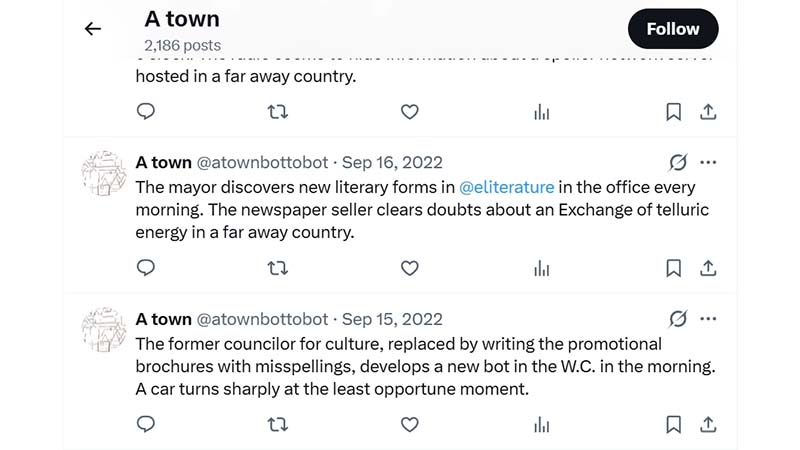Reply to the Sep 16 mayor post
This screenshot has width=800, height=450.
point(146,268)
